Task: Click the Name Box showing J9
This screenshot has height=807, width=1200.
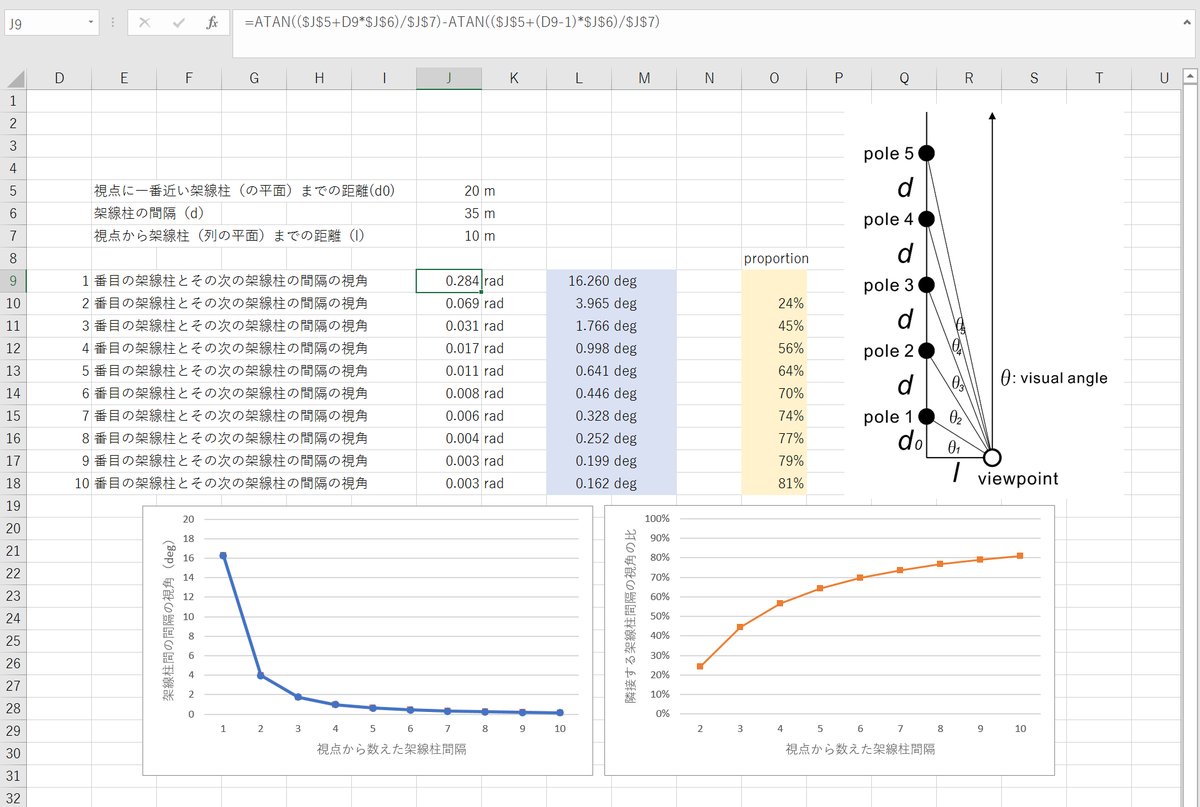Action: coord(44,22)
